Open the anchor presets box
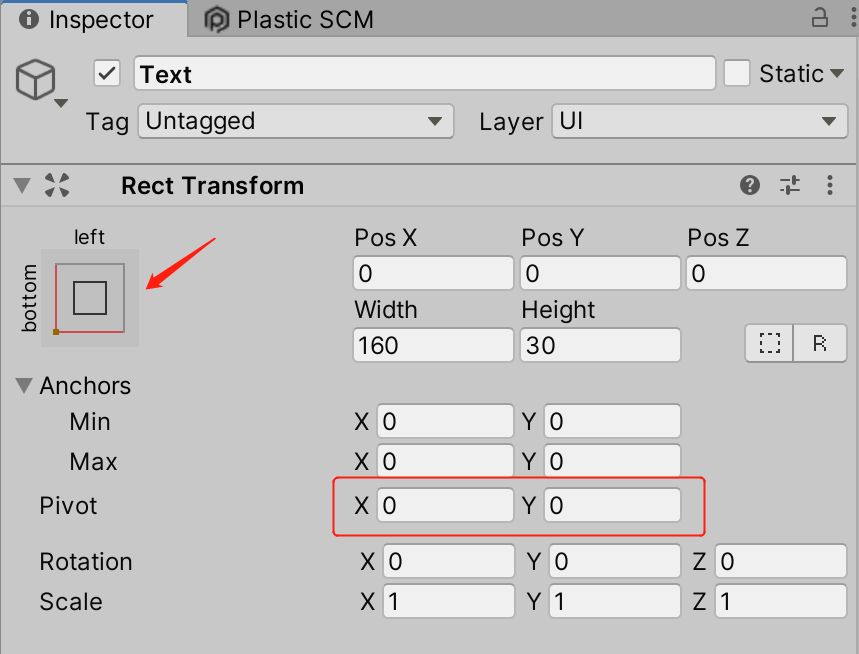The image size is (859, 654). (x=90, y=298)
